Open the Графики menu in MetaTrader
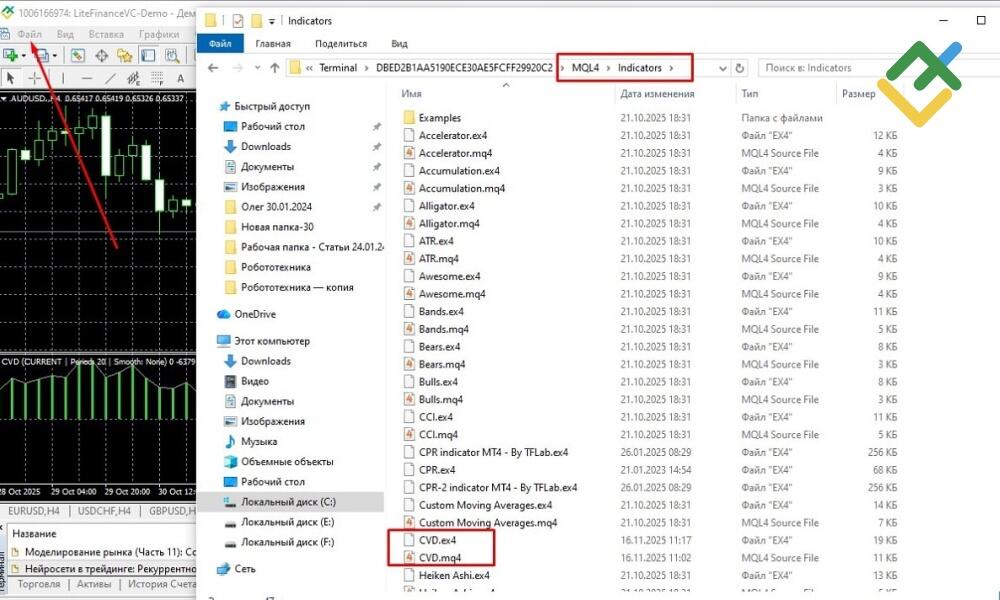 pyautogui.click(x=159, y=34)
